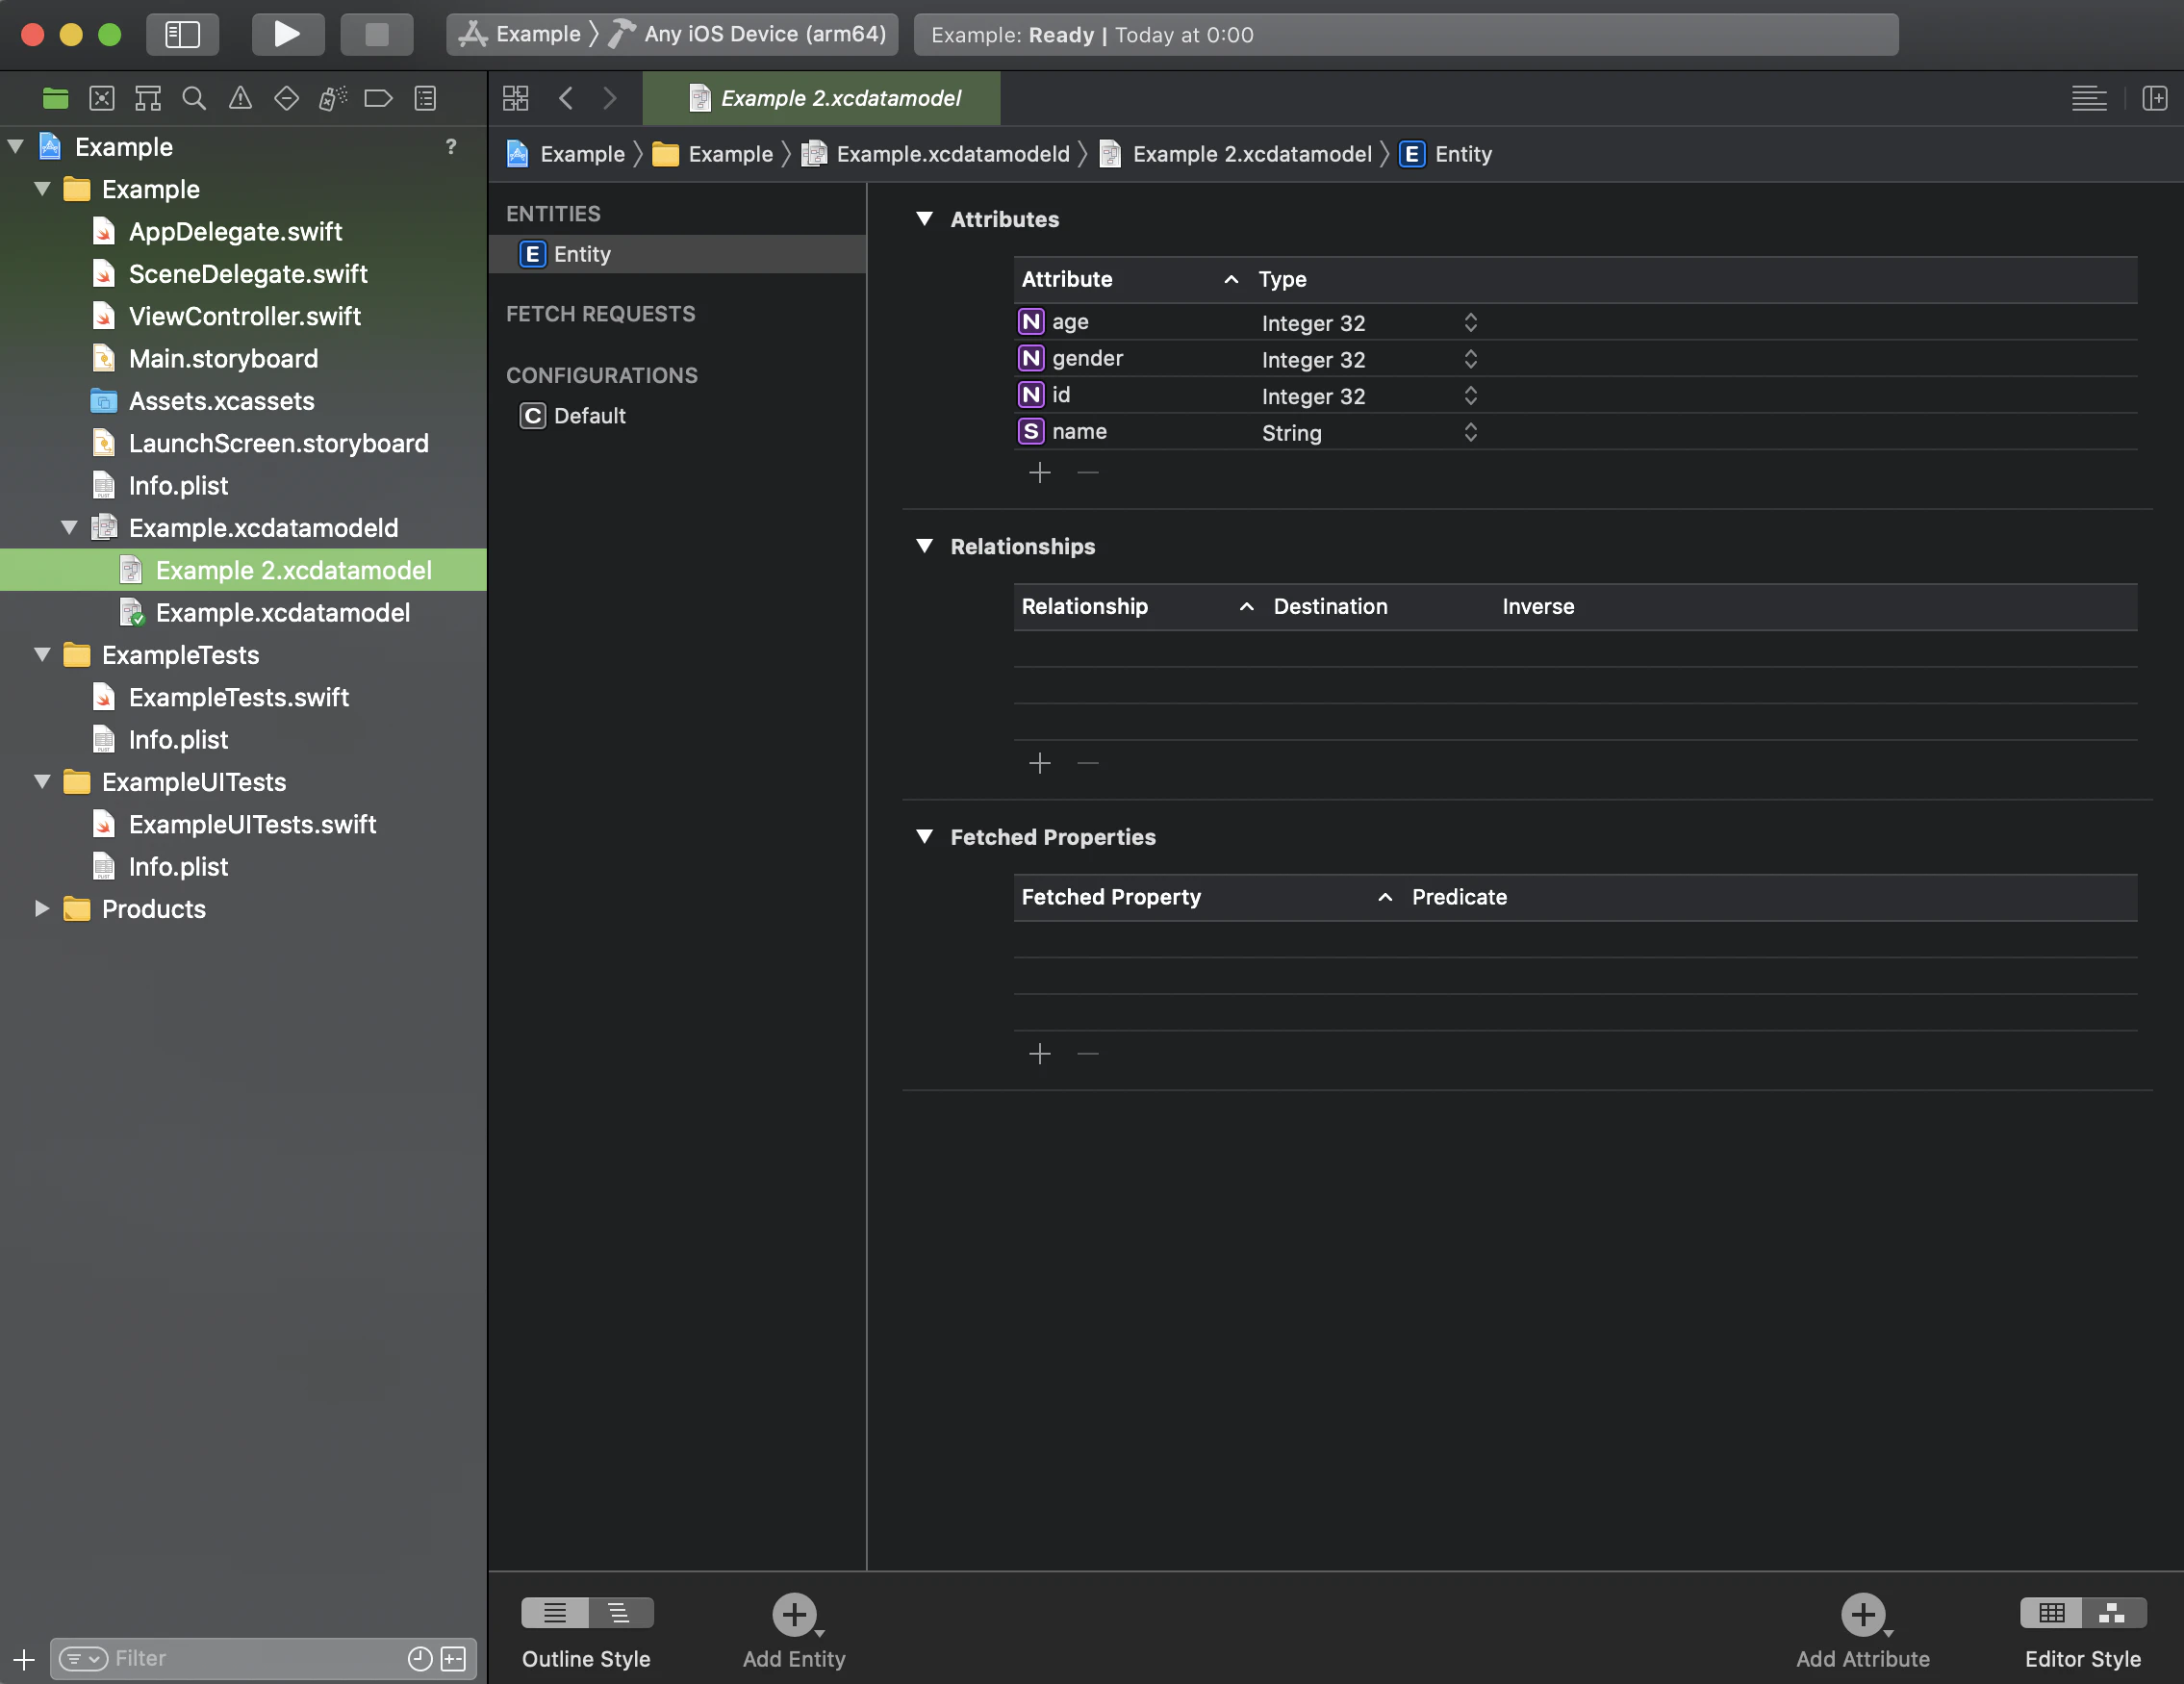
Task: Switch Outline Style to hierarchical view
Action: coord(620,1612)
